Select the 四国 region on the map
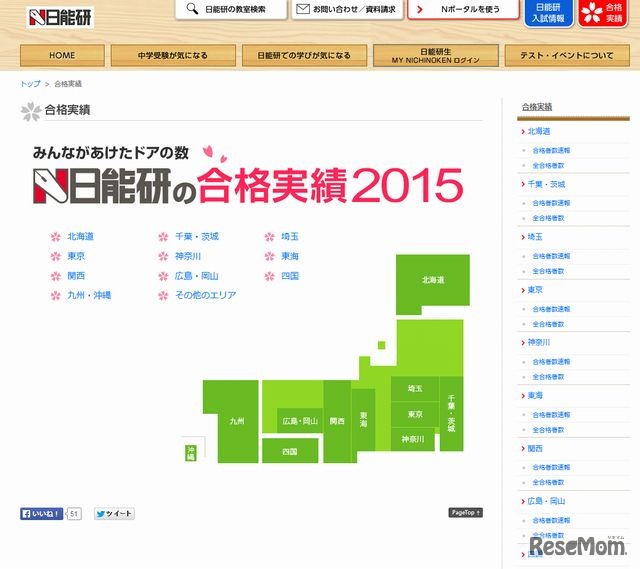The width and height of the screenshot is (640, 569). (x=290, y=451)
